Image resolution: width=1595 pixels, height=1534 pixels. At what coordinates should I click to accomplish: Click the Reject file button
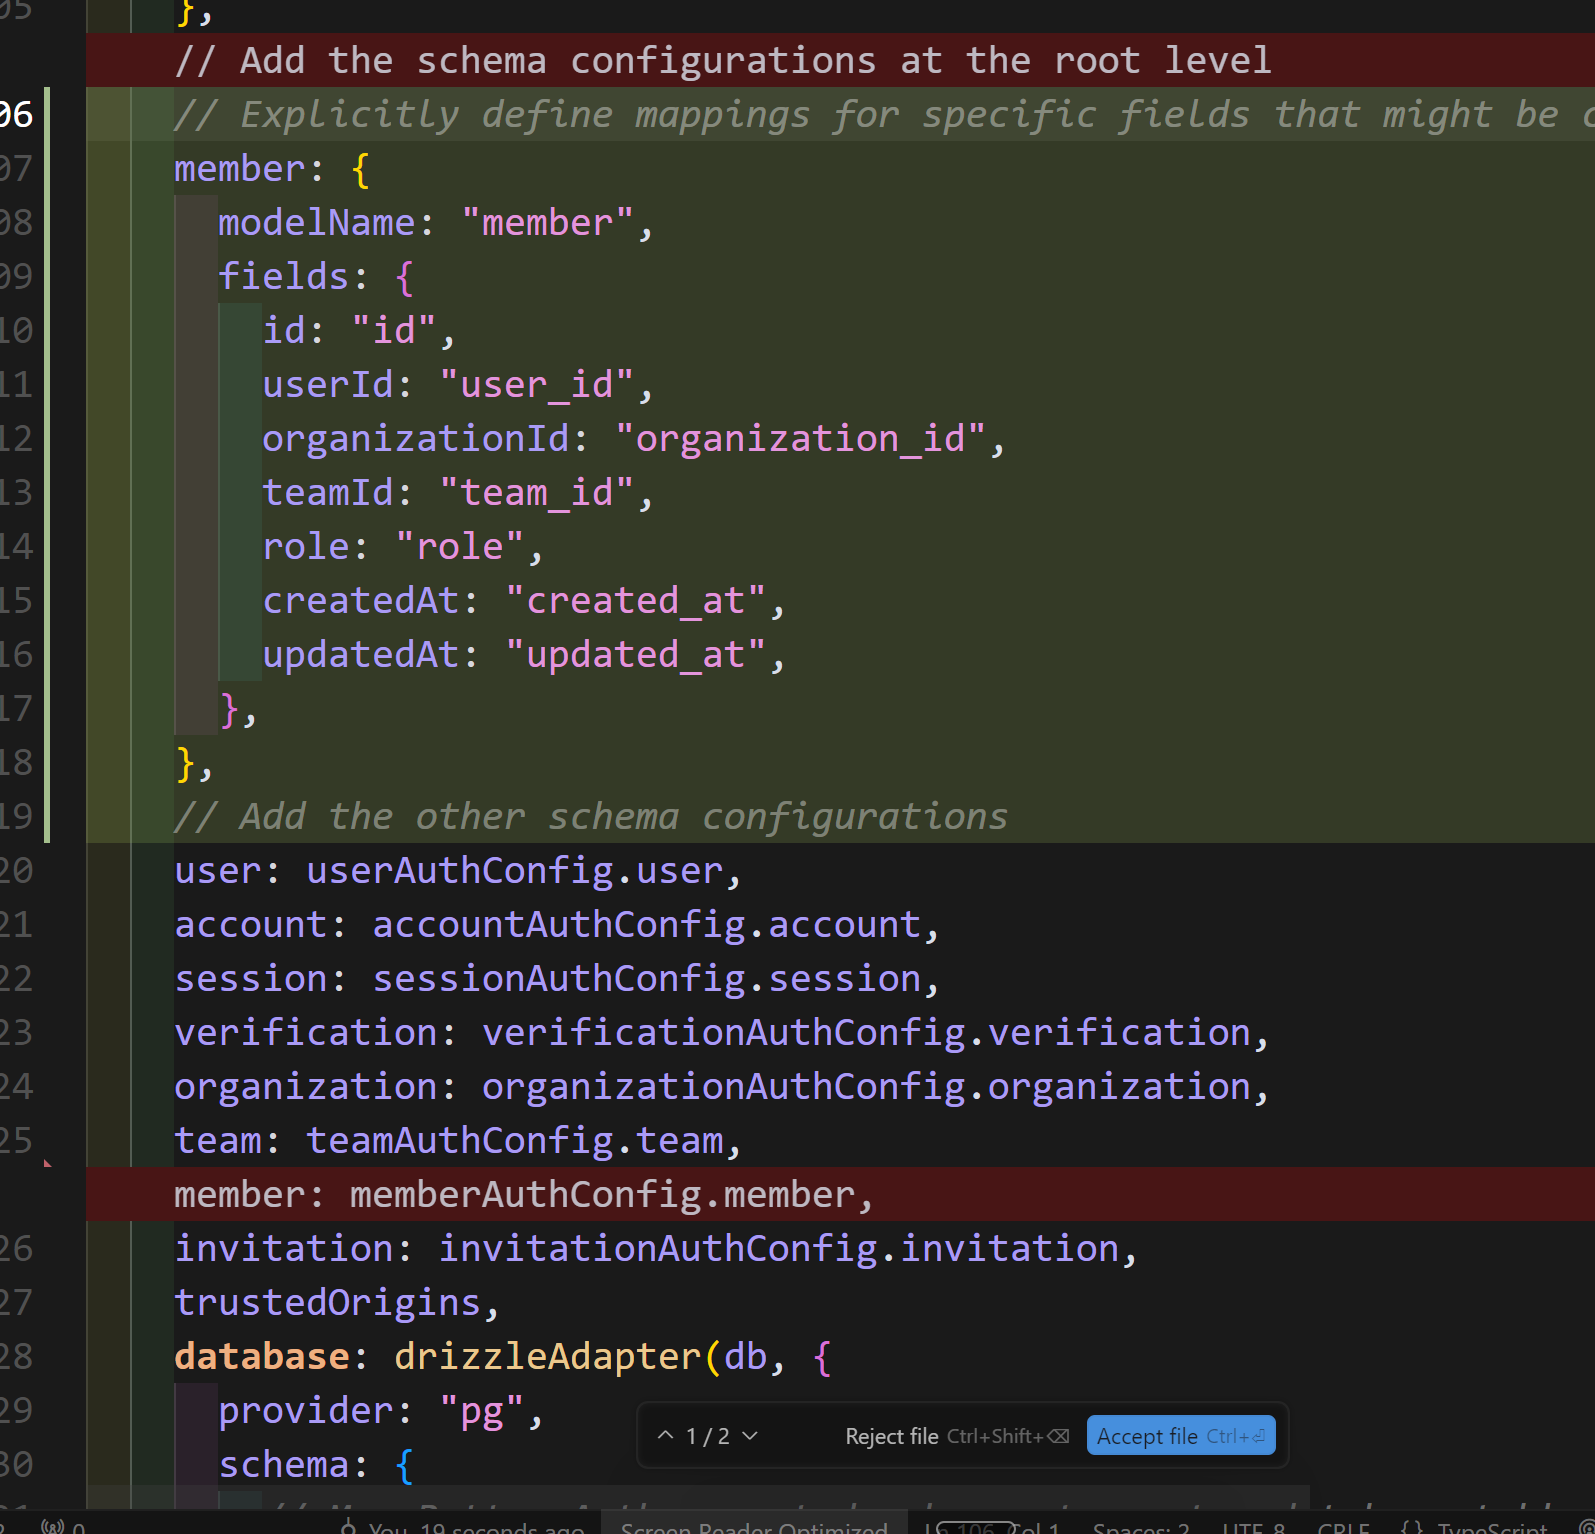[957, 1436]
